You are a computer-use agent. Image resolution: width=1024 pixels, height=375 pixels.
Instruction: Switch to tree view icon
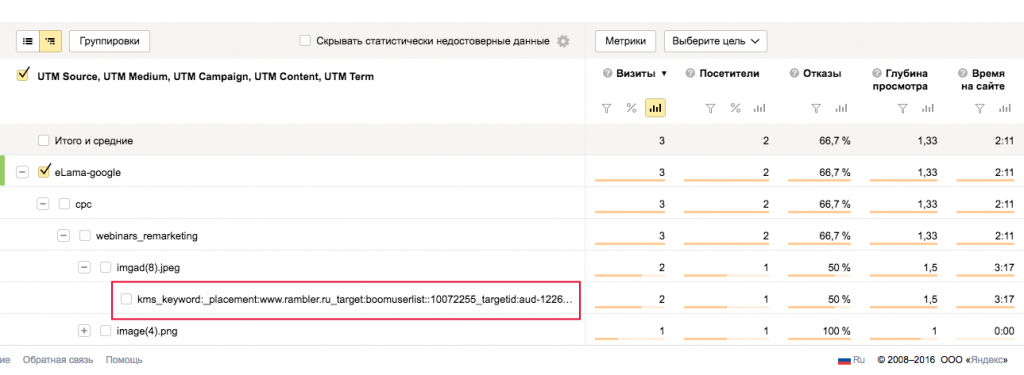click(x=50, y=41)
